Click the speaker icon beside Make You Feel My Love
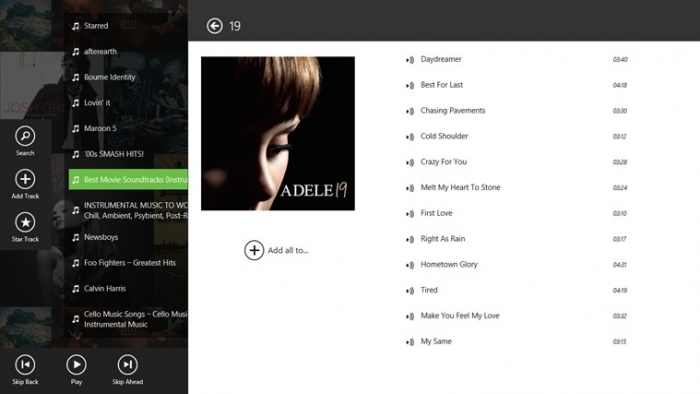This screenshot has width=700, height=394. pos(410,316)
